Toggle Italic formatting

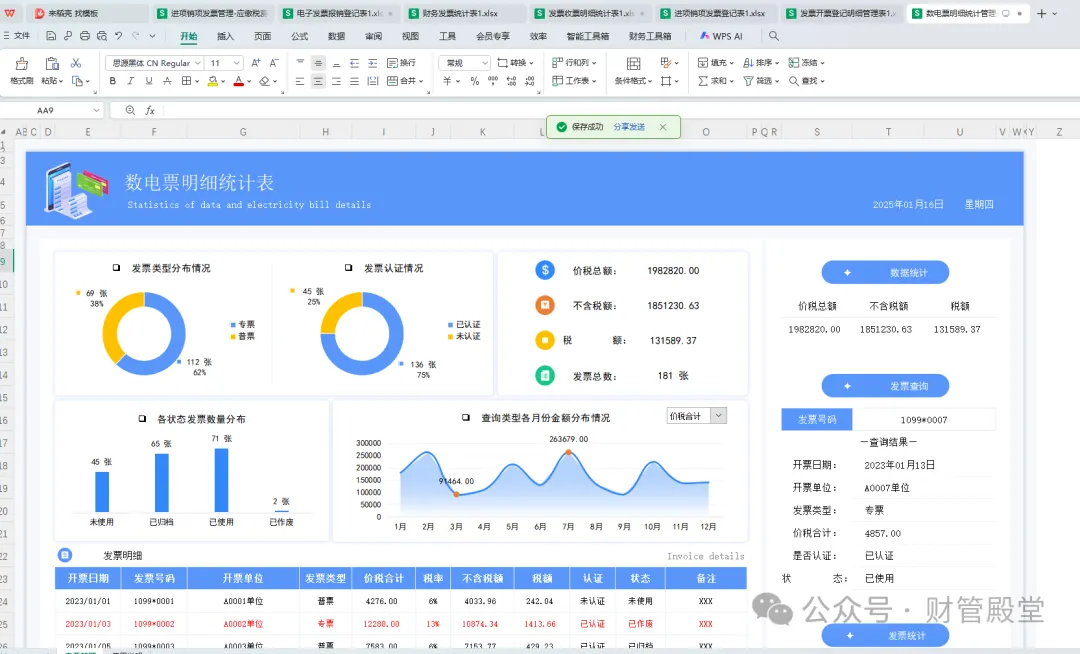point(130,81)
